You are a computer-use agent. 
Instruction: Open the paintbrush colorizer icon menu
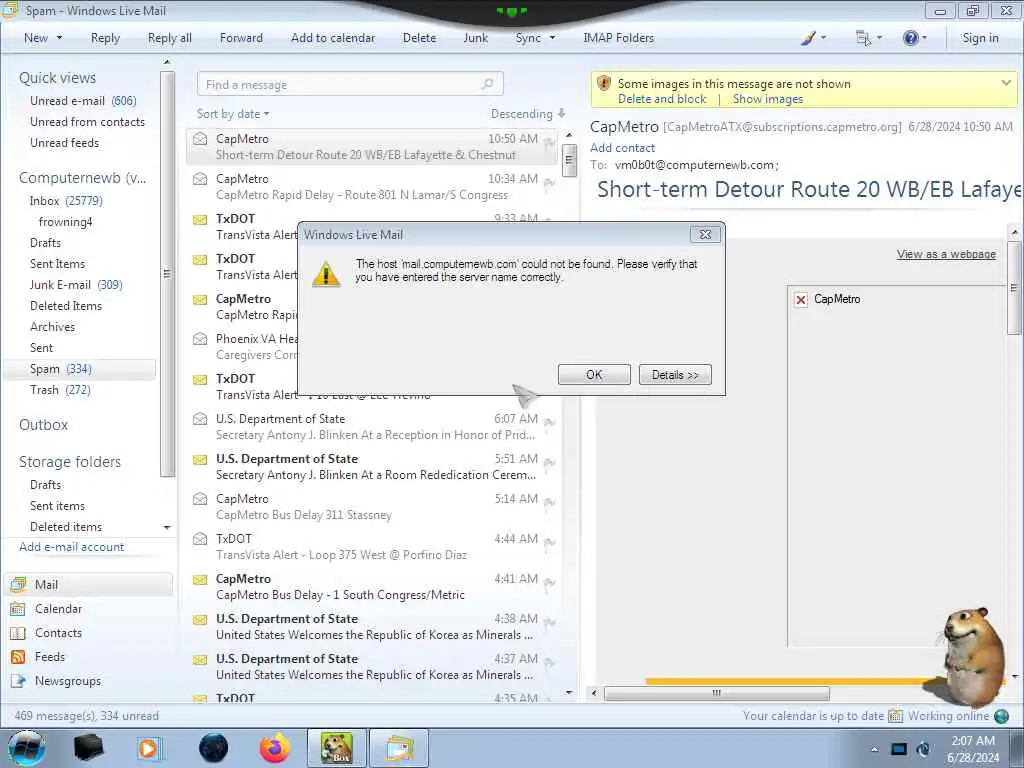pyautogui.click(x=813, y=38)
